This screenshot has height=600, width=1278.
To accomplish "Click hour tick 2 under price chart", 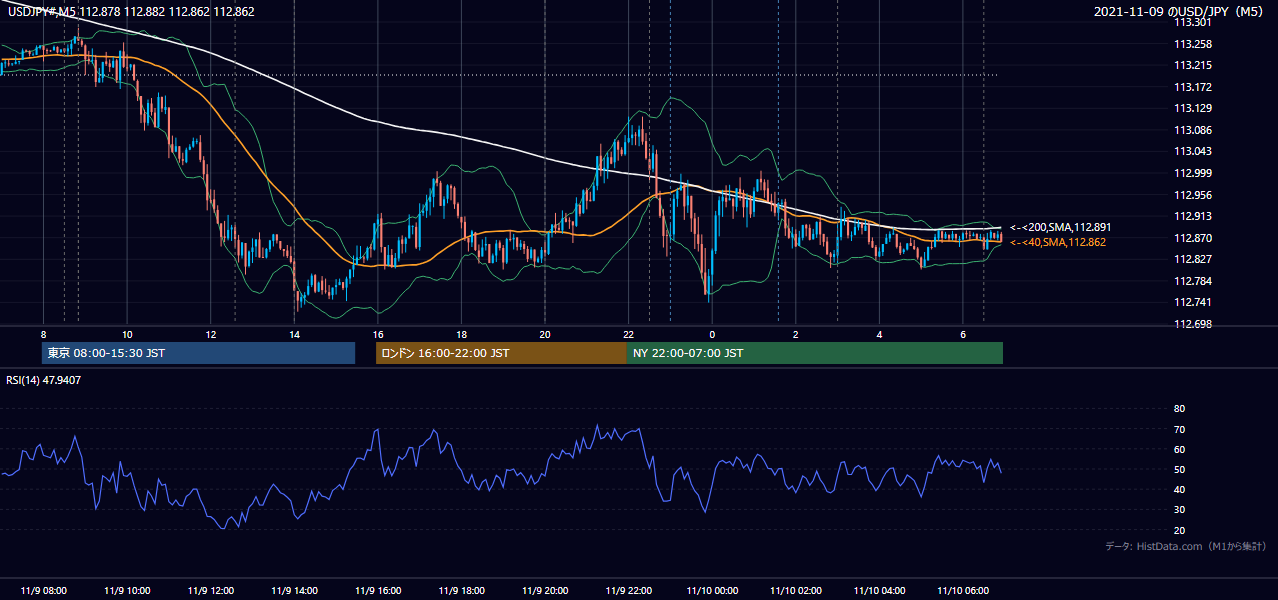I will [x=795, y=333].
